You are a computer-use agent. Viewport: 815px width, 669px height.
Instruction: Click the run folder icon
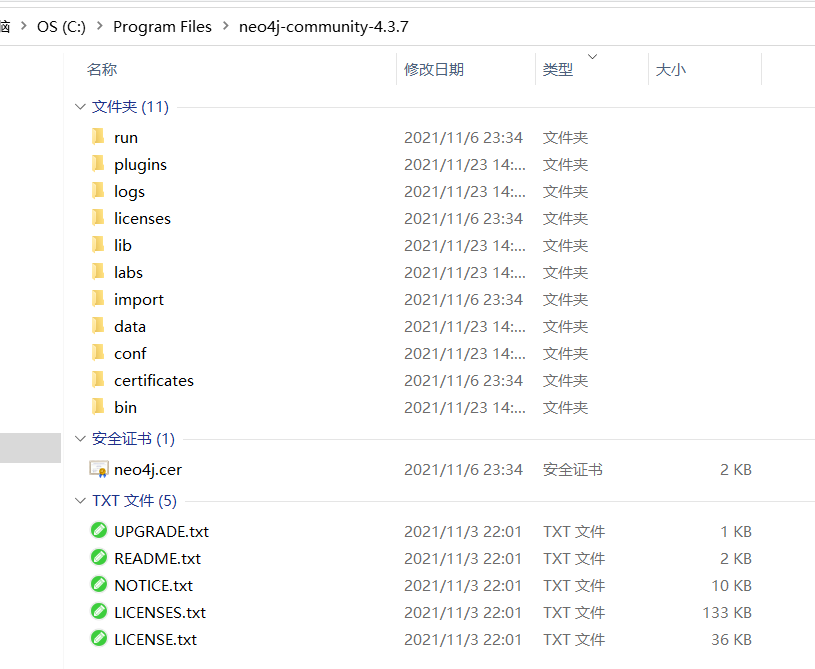(x=98, y=137)
